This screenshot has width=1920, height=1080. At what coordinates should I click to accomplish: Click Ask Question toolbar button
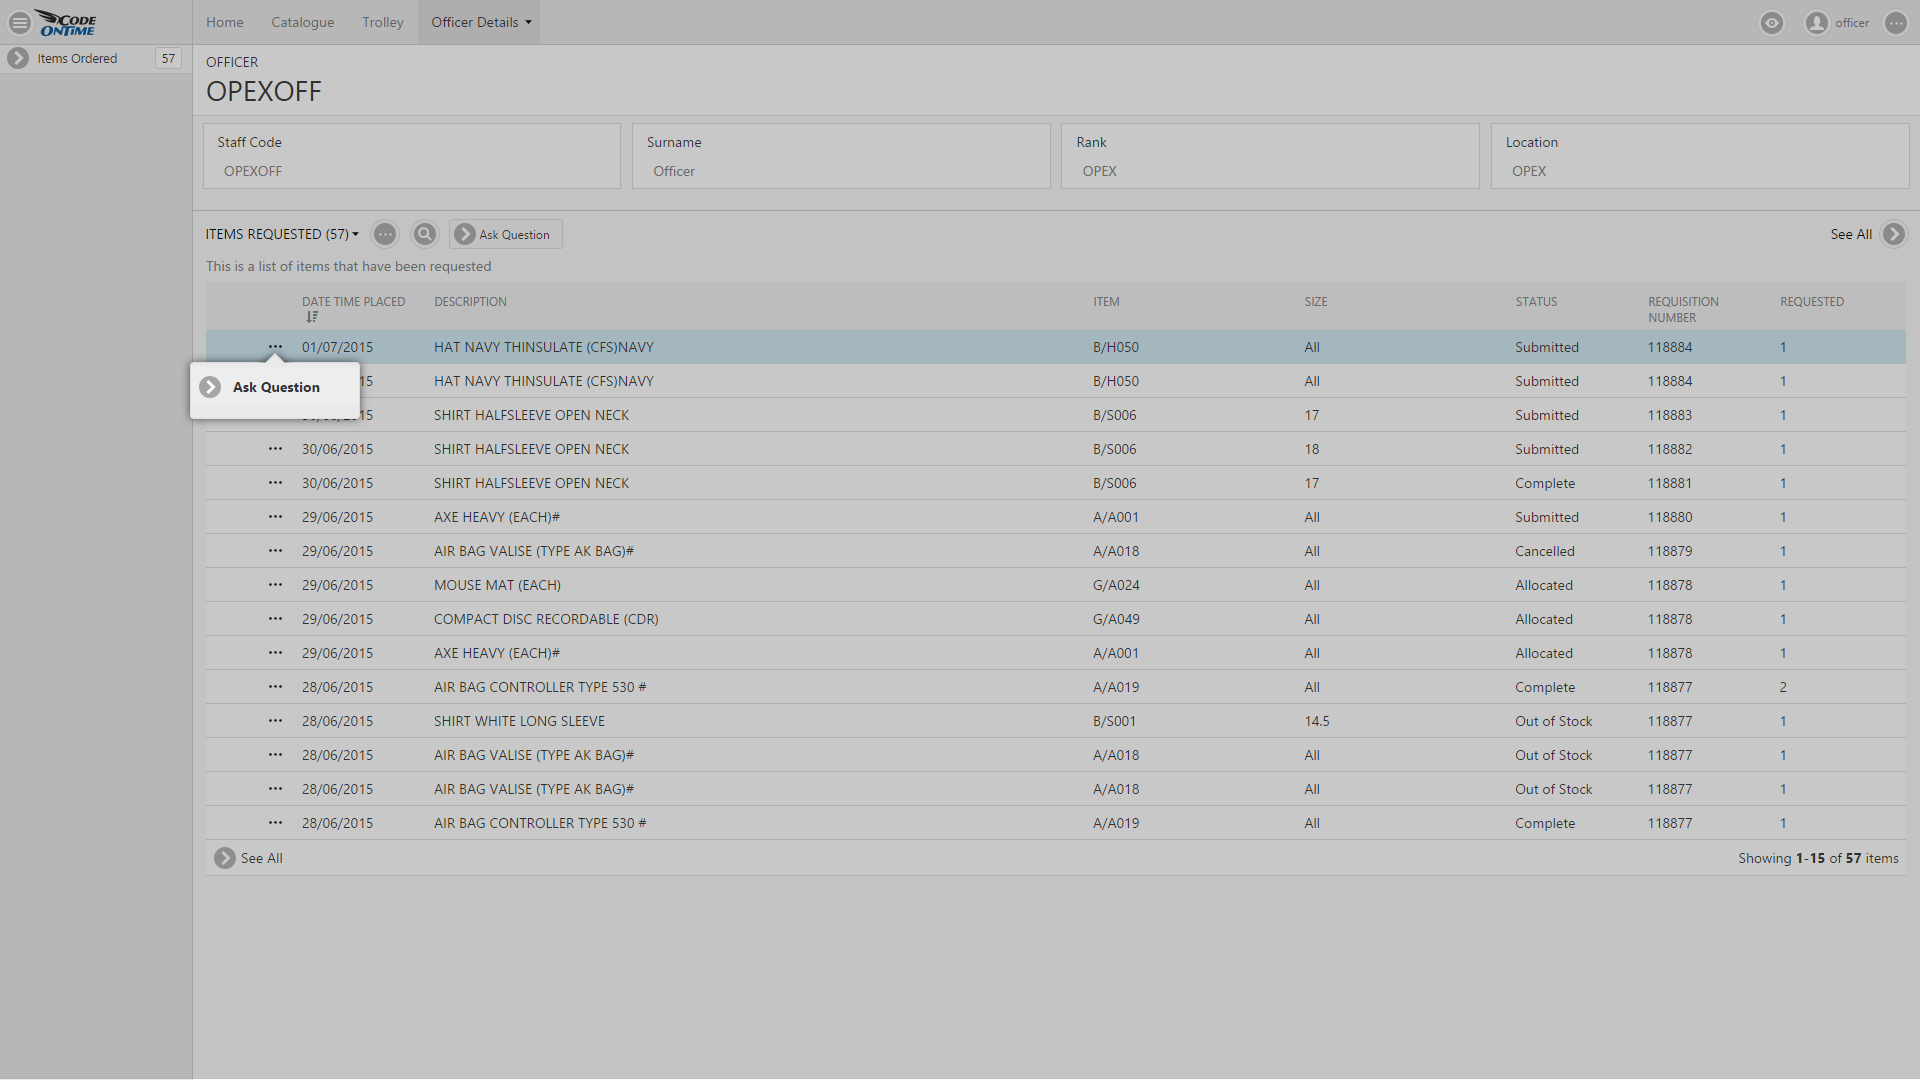point(505,234)
